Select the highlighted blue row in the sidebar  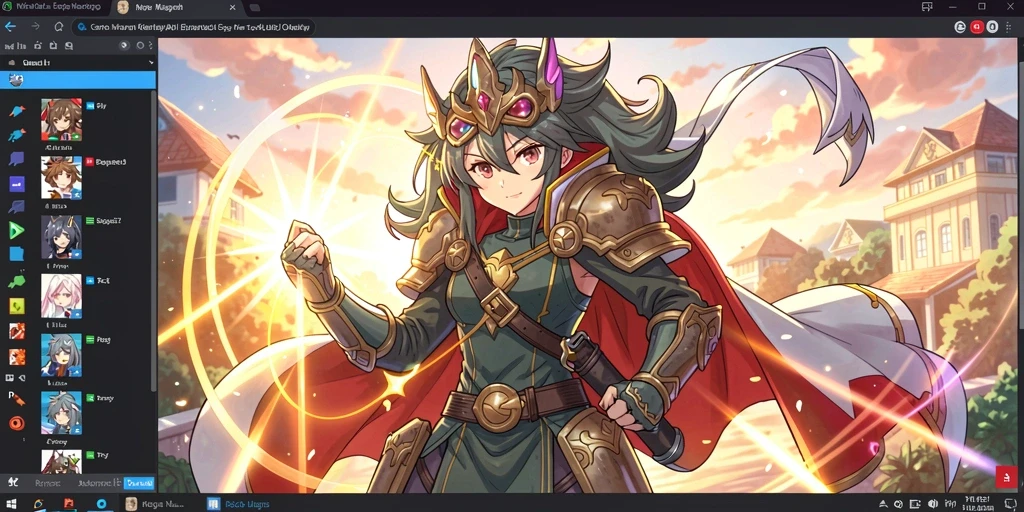click(x=78, y=80)
